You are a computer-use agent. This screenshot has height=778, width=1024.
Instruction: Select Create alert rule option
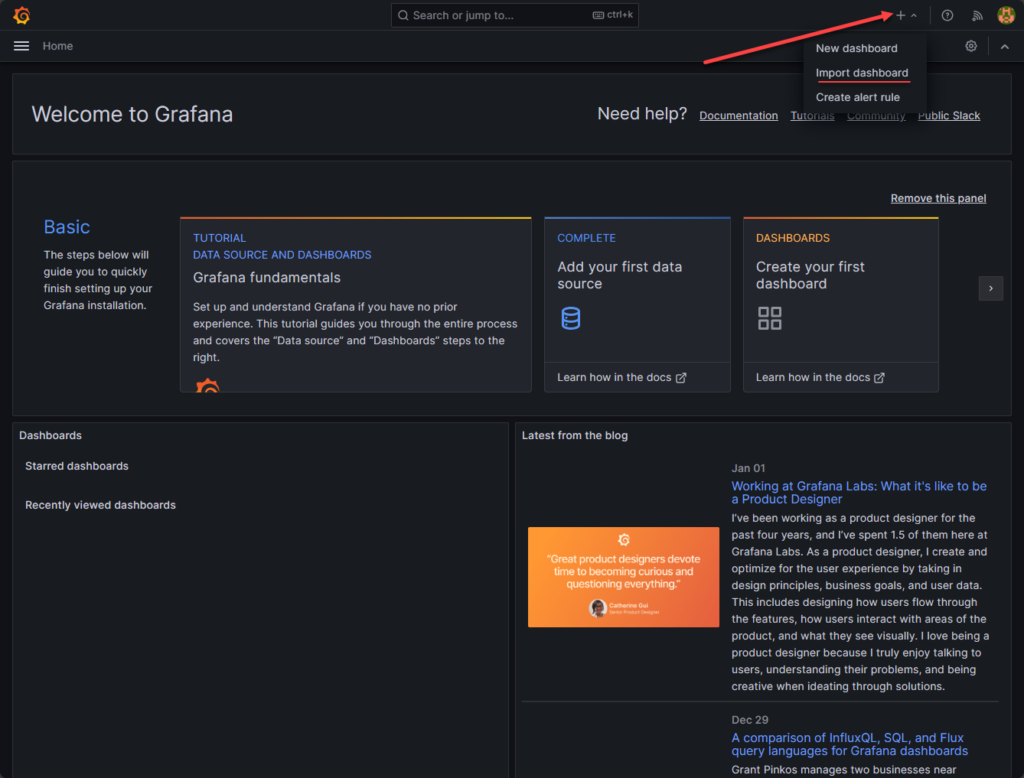click(858, 96)
